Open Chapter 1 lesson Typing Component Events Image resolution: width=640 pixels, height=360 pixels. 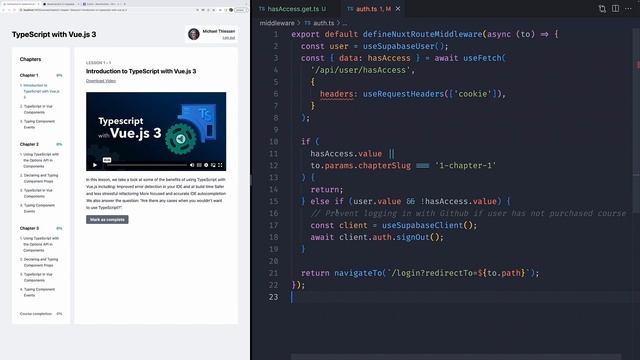tap(39, 124)
